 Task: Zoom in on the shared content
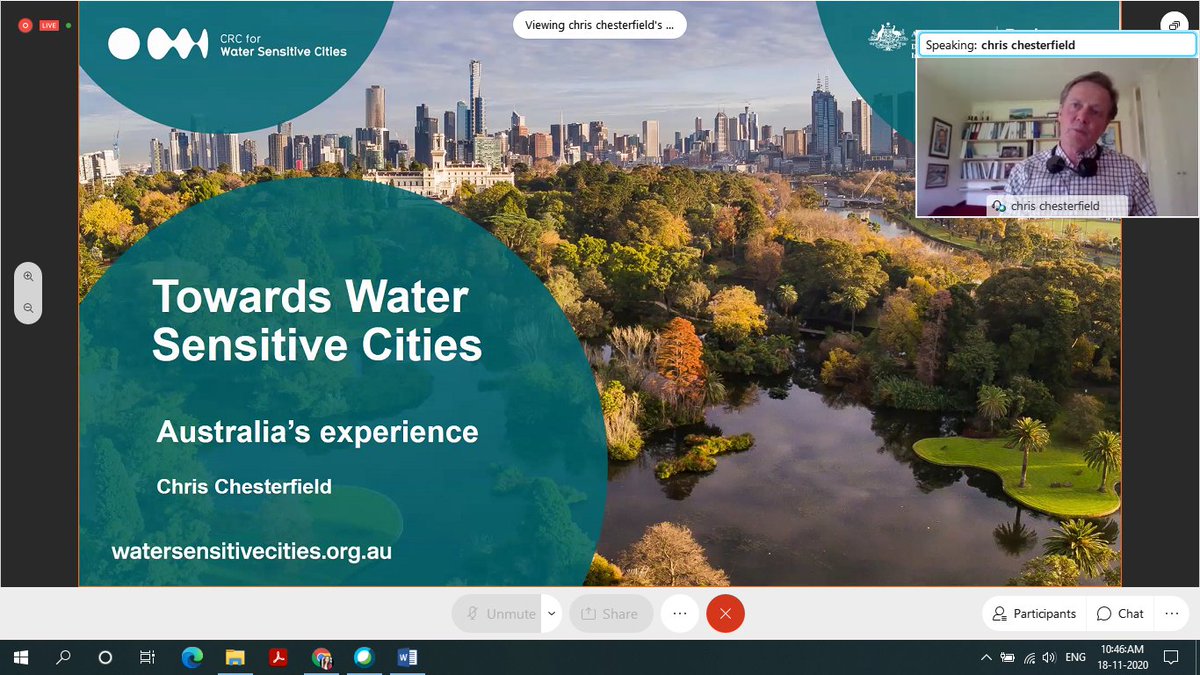click(28, 277)
